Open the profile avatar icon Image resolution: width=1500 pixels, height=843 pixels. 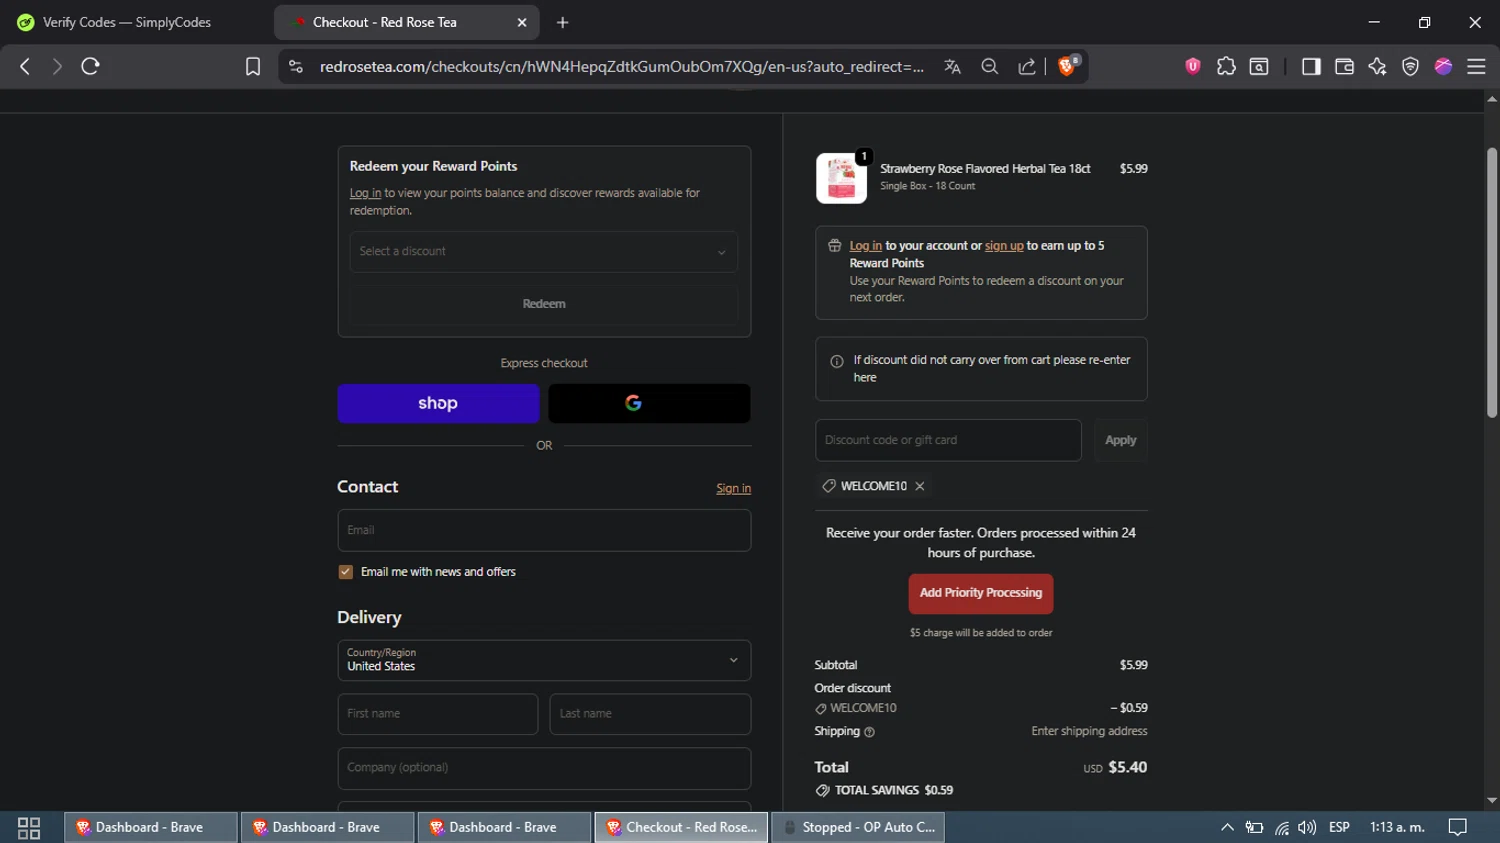point(1443,66)
